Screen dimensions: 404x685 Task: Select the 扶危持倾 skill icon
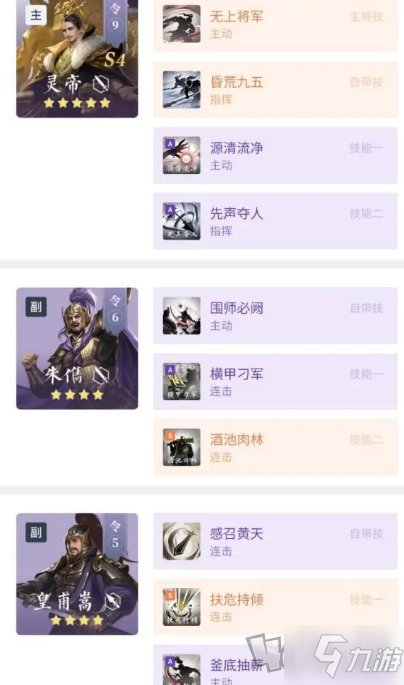tap(181, 607)
